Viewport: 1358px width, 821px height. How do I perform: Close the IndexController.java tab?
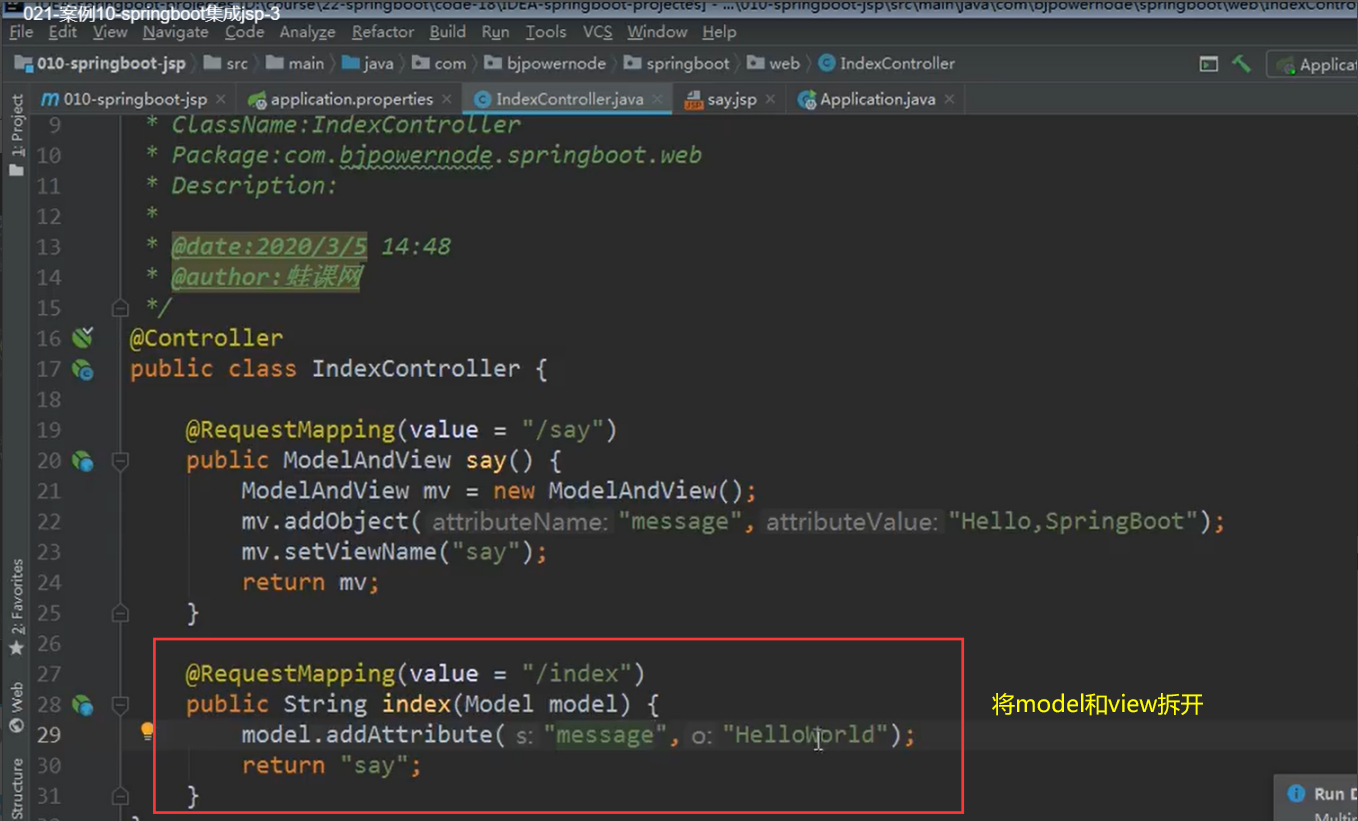click(657, 99)
